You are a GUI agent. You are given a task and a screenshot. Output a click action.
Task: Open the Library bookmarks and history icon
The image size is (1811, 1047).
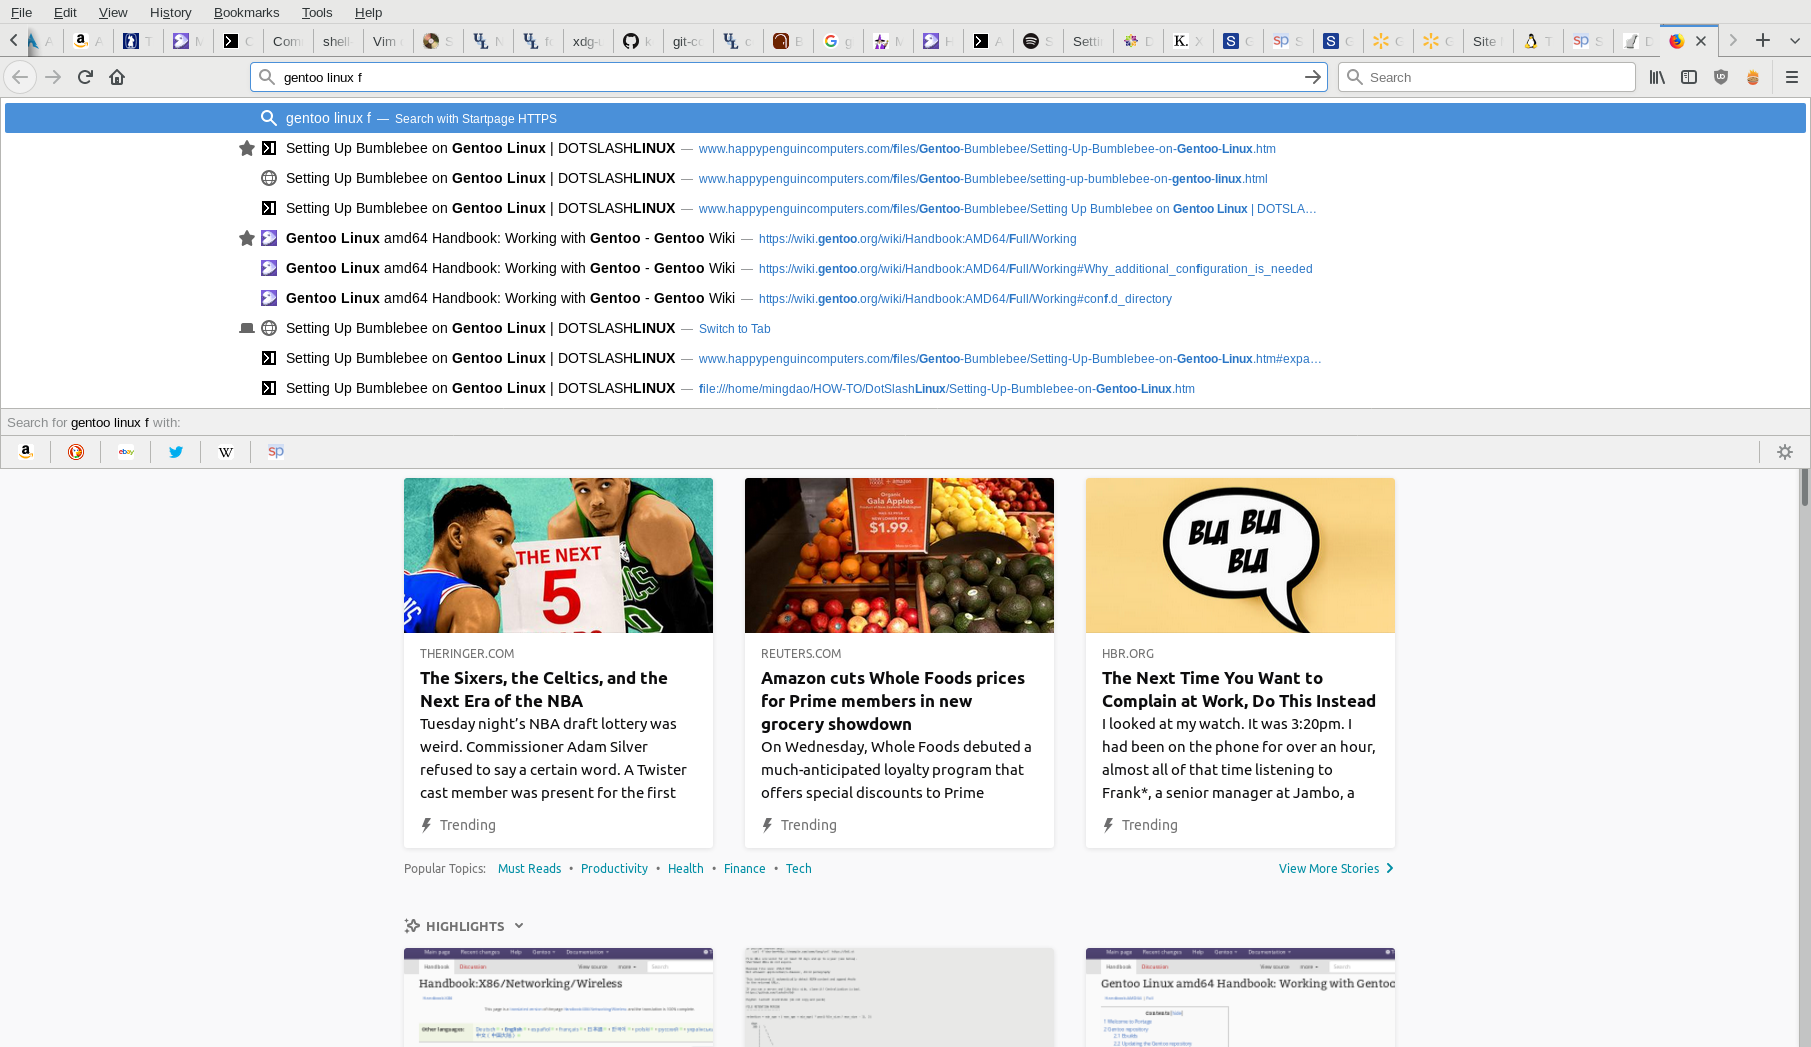(1657, 77)
